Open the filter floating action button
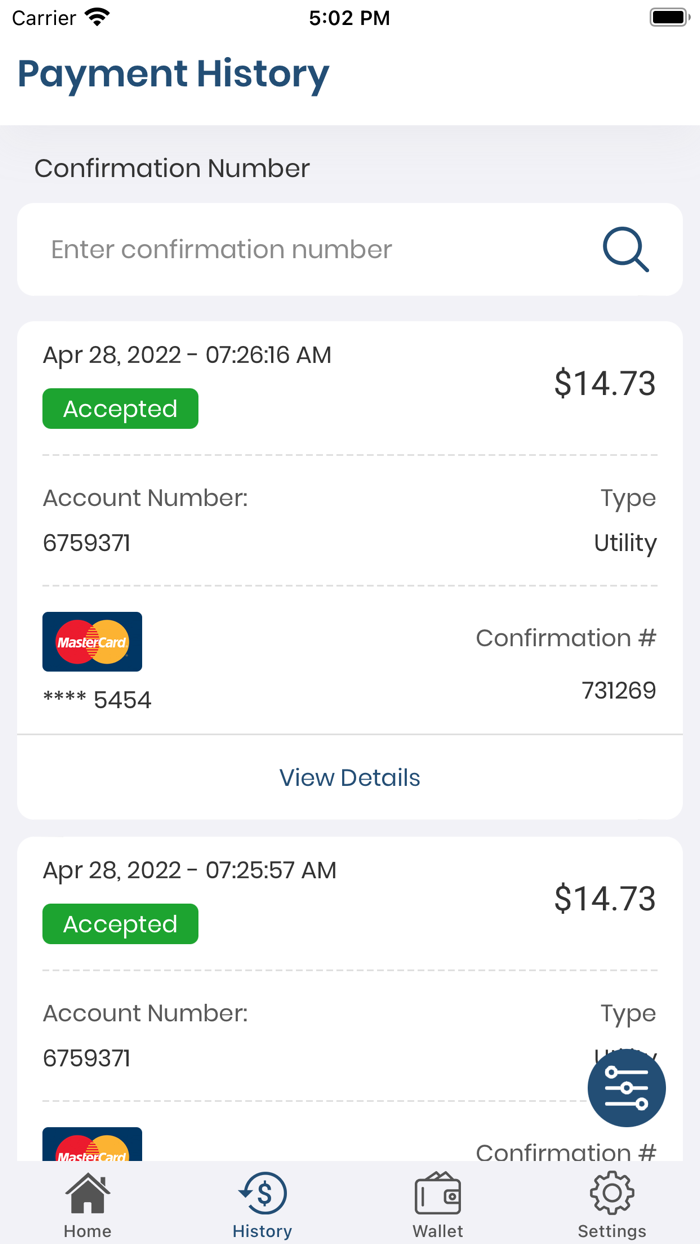Viewport: 700px width, 1244px height. 626,1088
